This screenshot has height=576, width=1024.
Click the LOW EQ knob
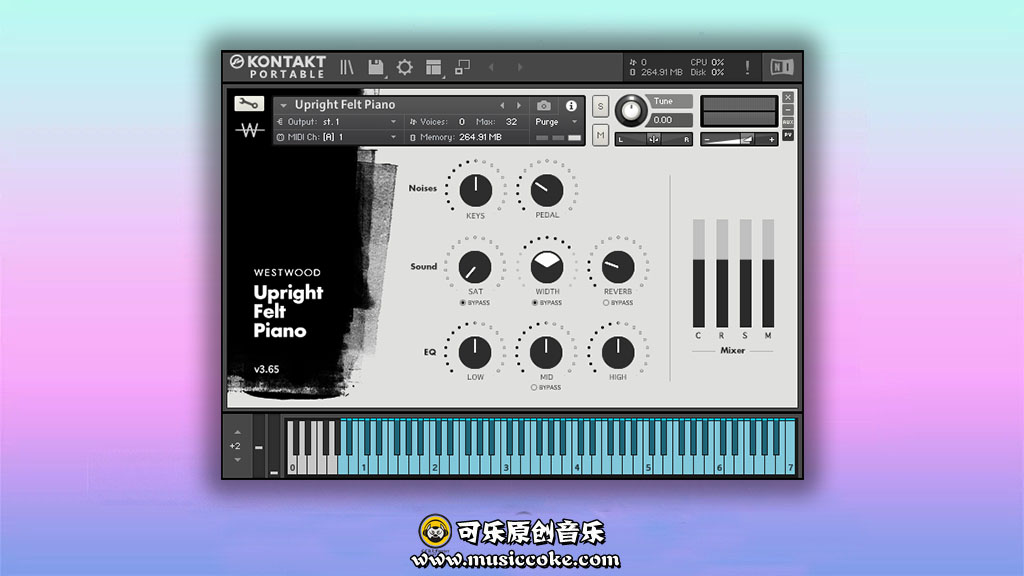pyautogui.click(x=475, y=352)
